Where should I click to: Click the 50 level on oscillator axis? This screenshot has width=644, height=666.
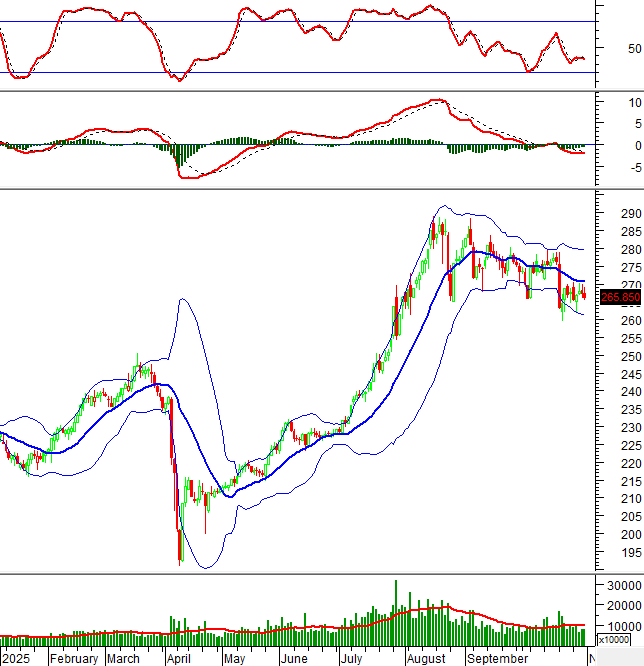coord(634,48)
